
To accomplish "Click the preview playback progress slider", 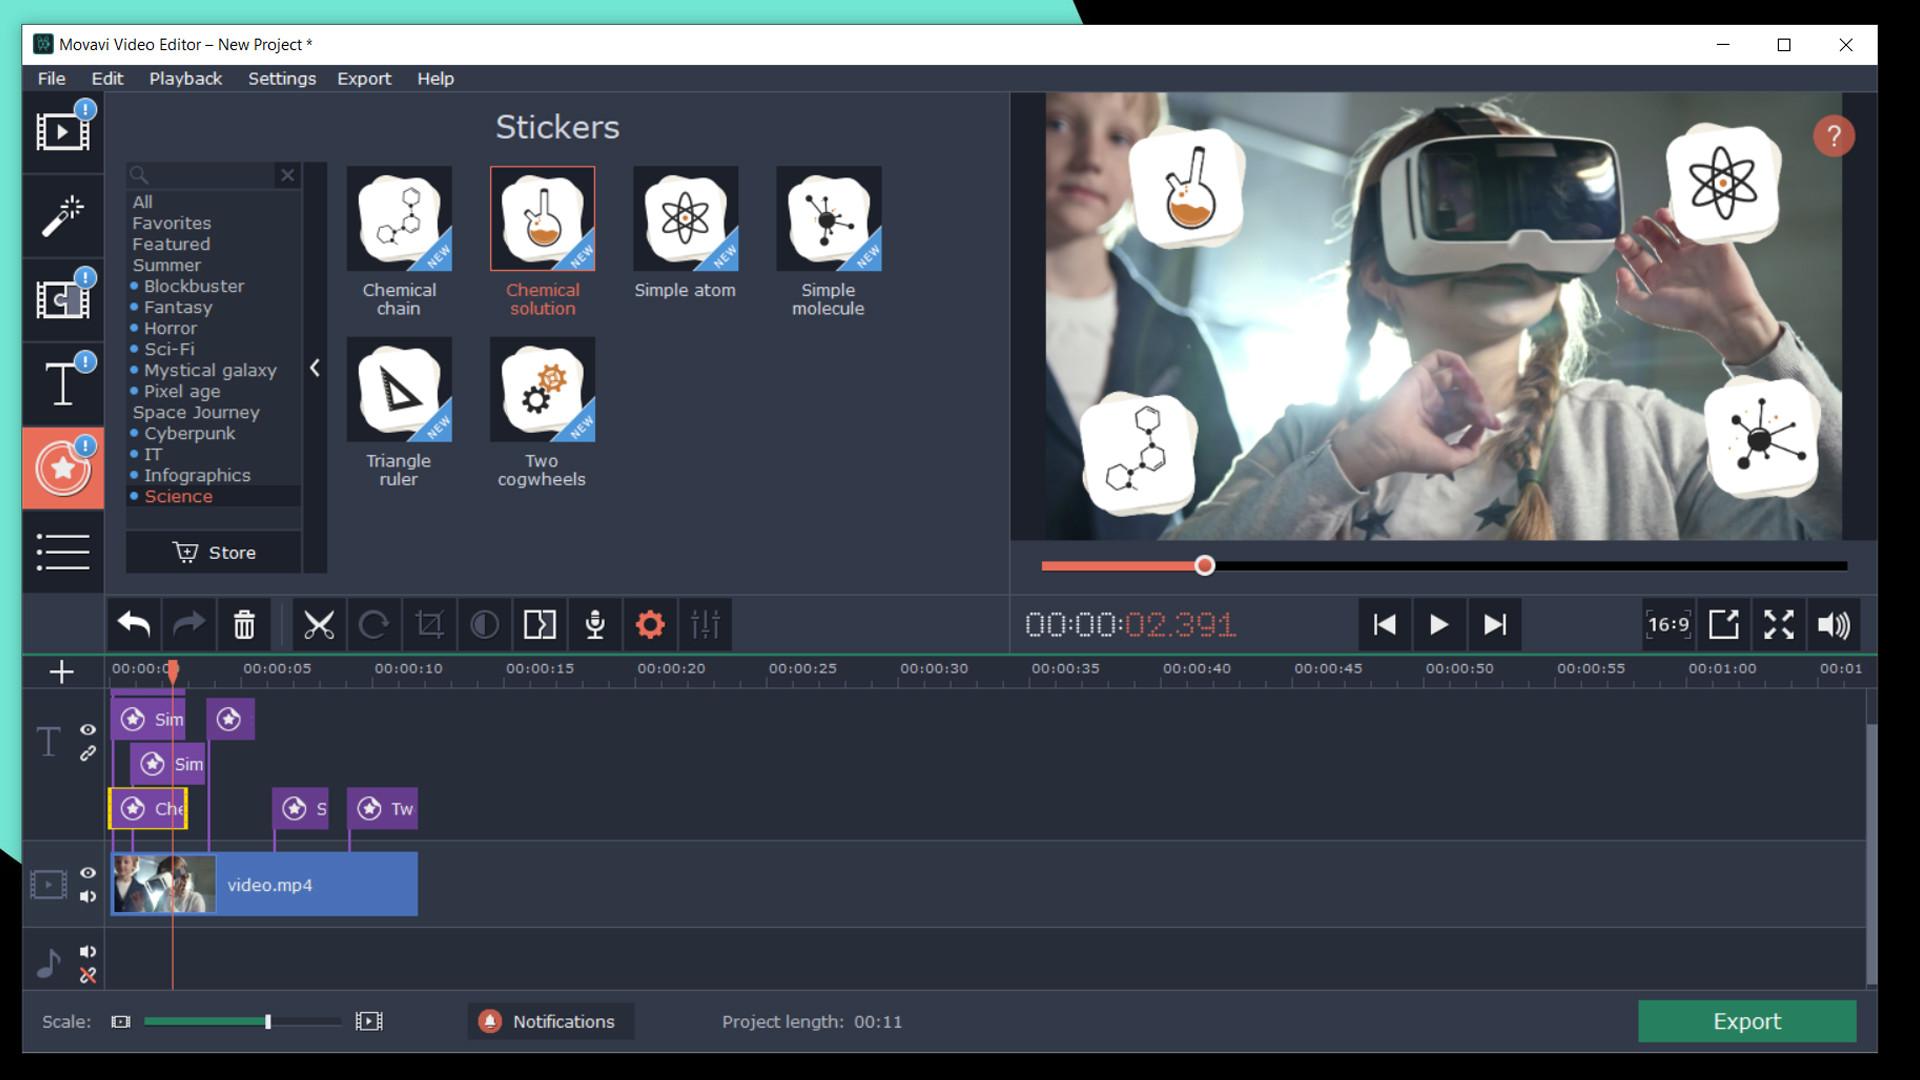I will click(x=1205, y=565).
